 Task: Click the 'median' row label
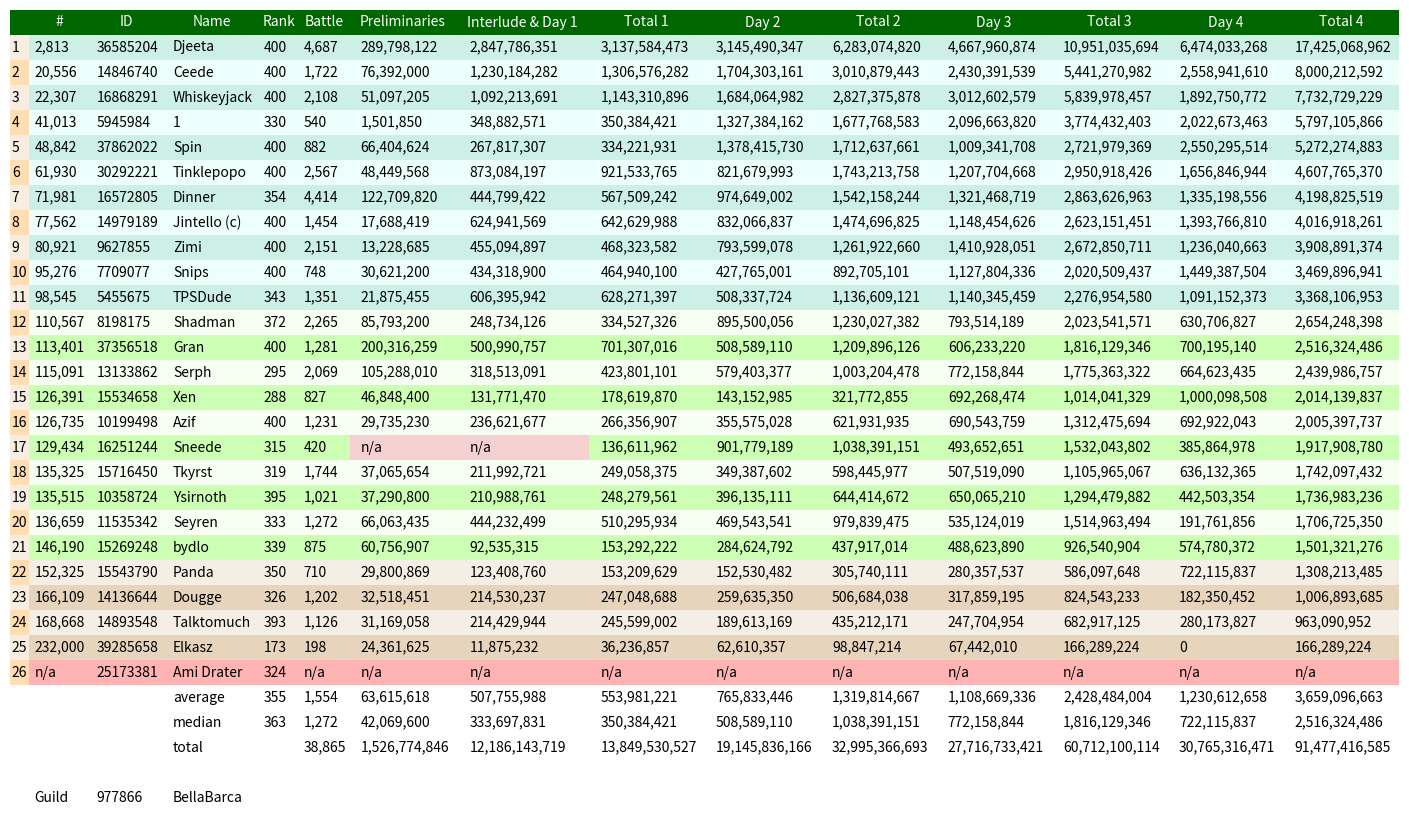pyautogui.click(x=197, y=722)
